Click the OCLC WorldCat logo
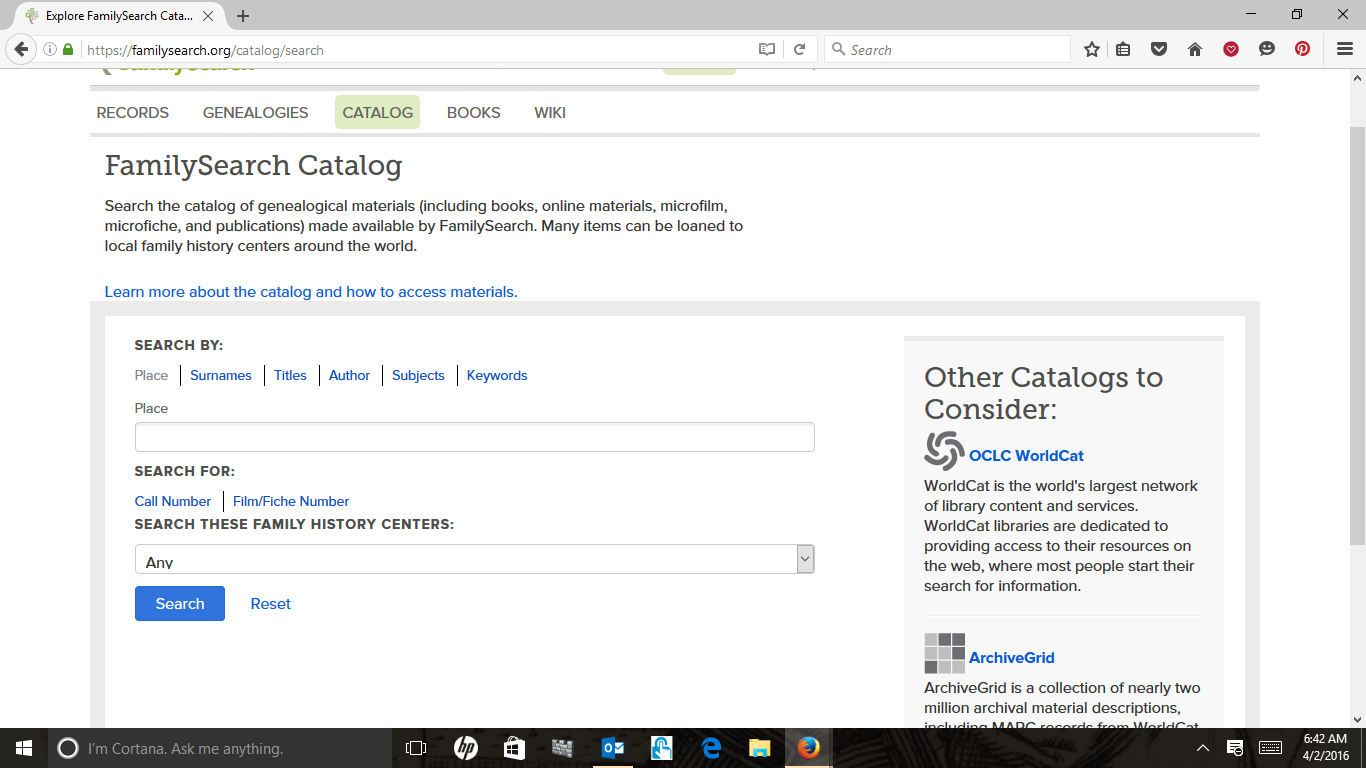Screen dimensions: 1366x768 (944, 451)
